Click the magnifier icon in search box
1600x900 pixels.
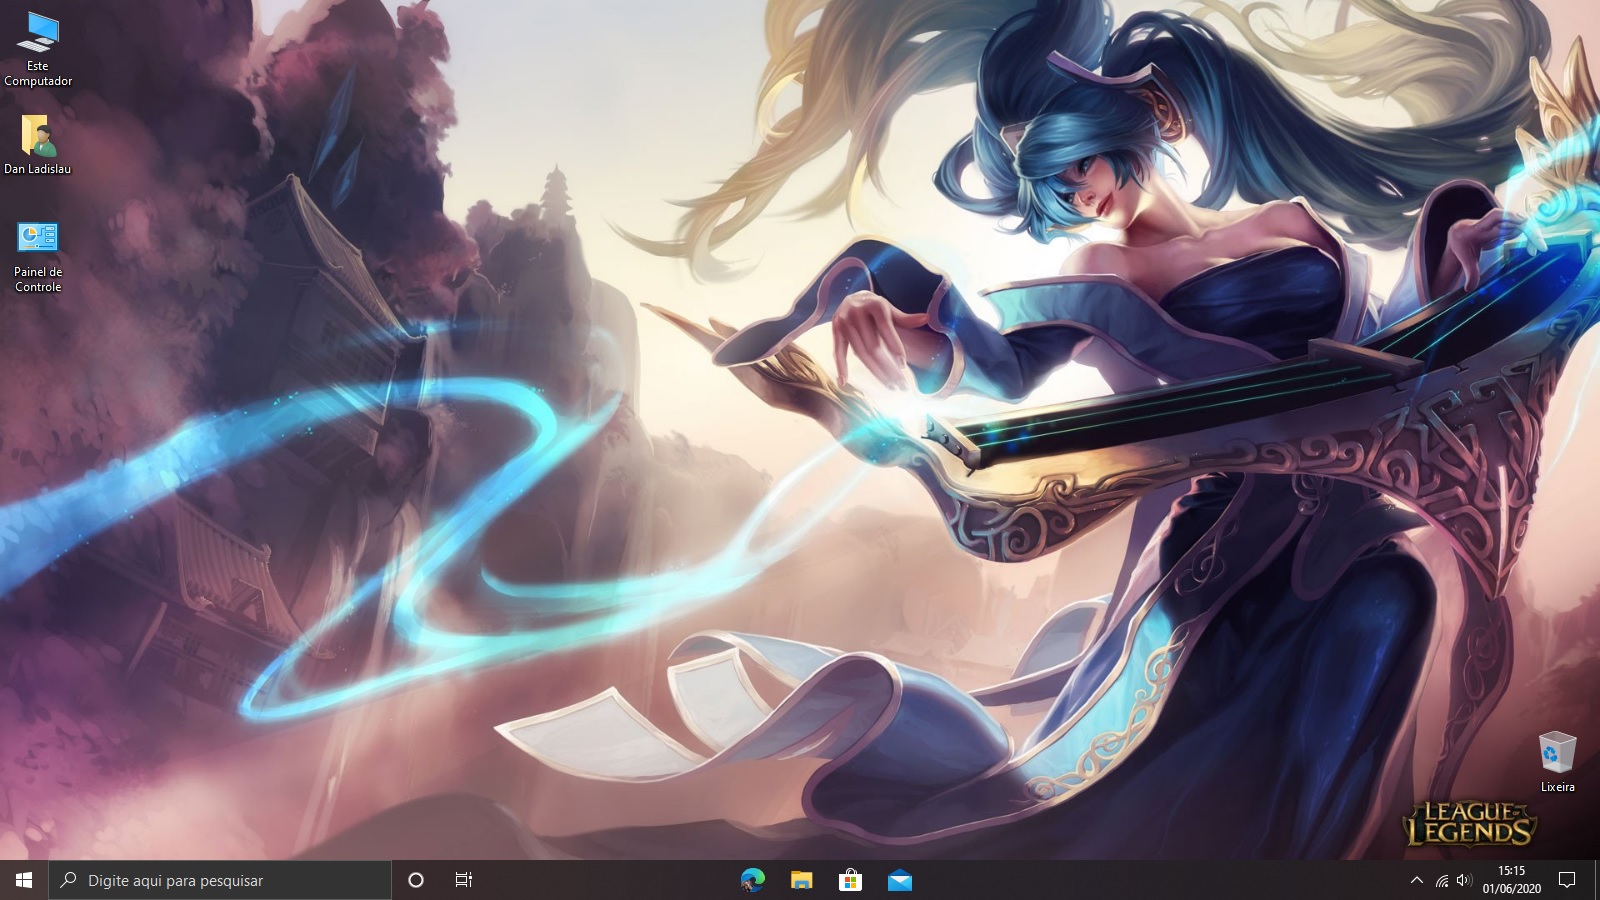pyautogui.click(x=69, y=880)
